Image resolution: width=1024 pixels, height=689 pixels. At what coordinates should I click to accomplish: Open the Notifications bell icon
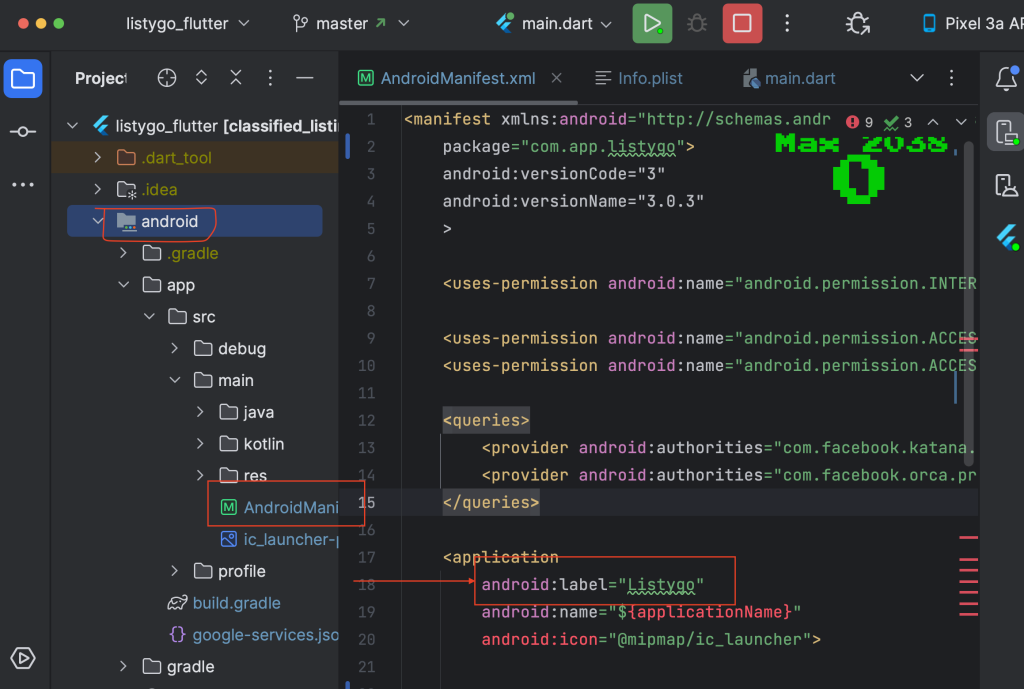click(x=1006, y=78)
